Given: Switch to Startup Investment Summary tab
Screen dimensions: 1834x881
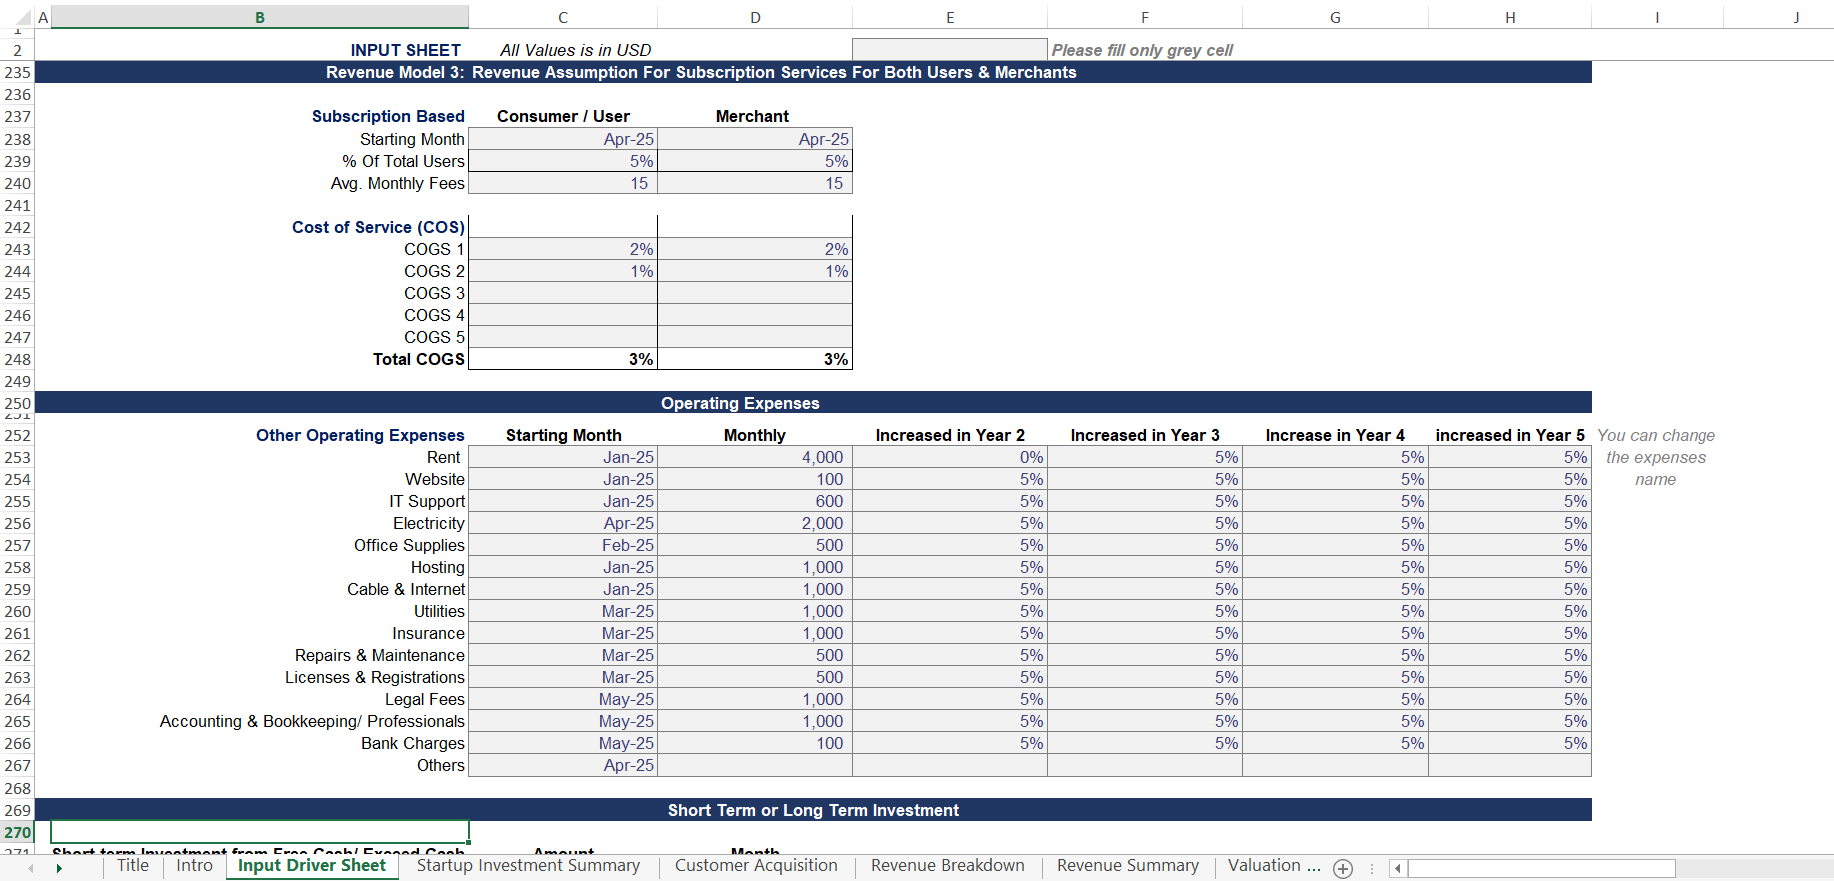Looking at the screenshot, I should (528, 866).
